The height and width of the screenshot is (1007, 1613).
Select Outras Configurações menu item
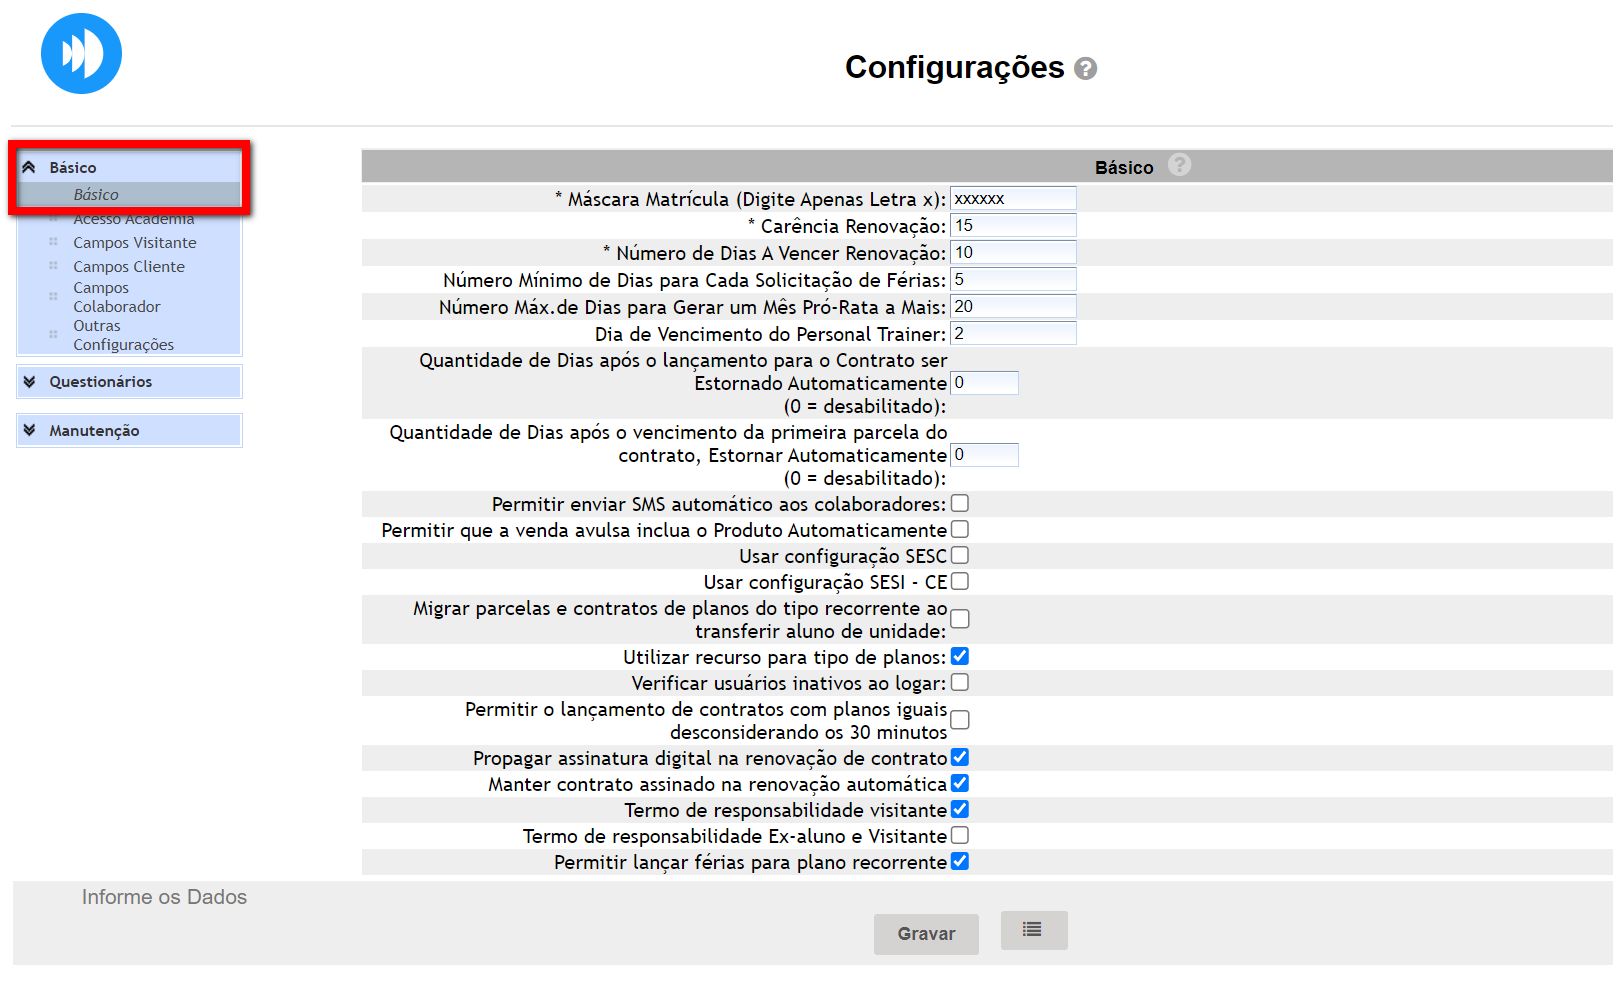click(122, 335)
